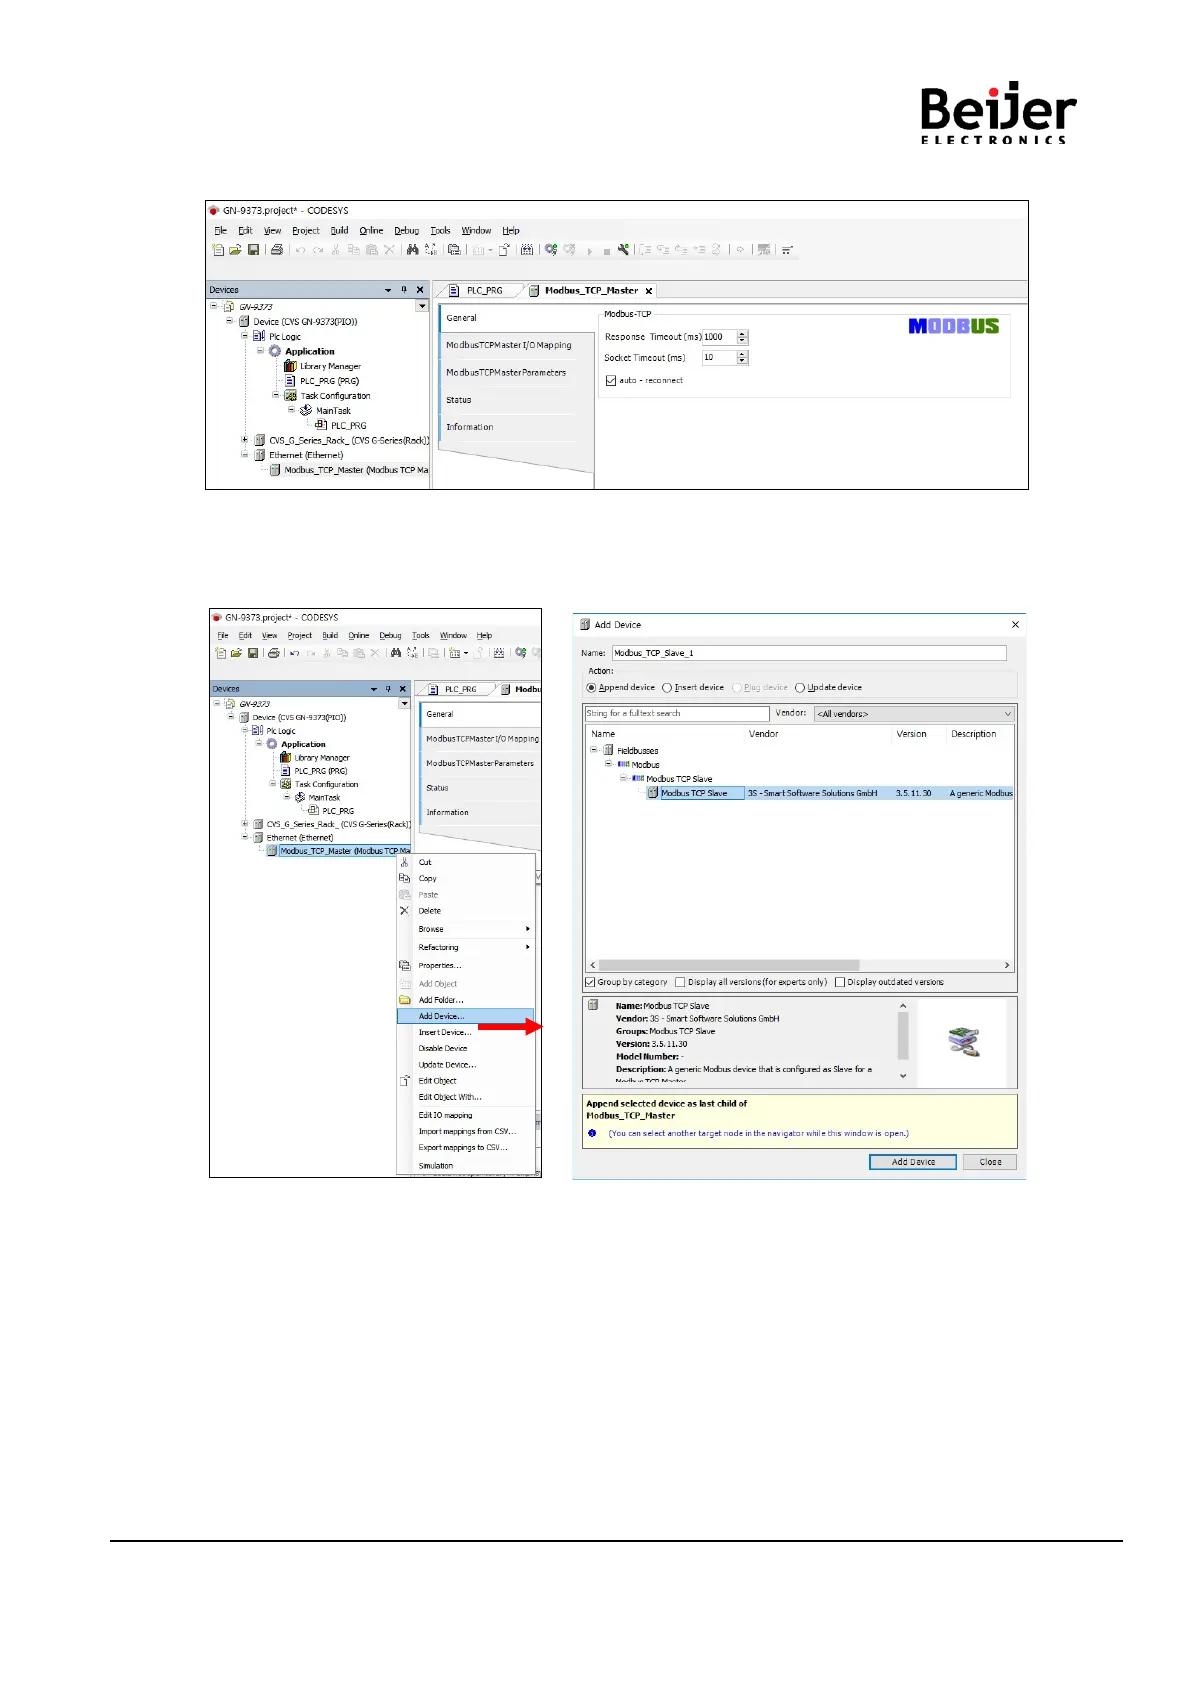Click the Add Device button in dialog
This screenshot has height=1684, width=1191.
913,1162
